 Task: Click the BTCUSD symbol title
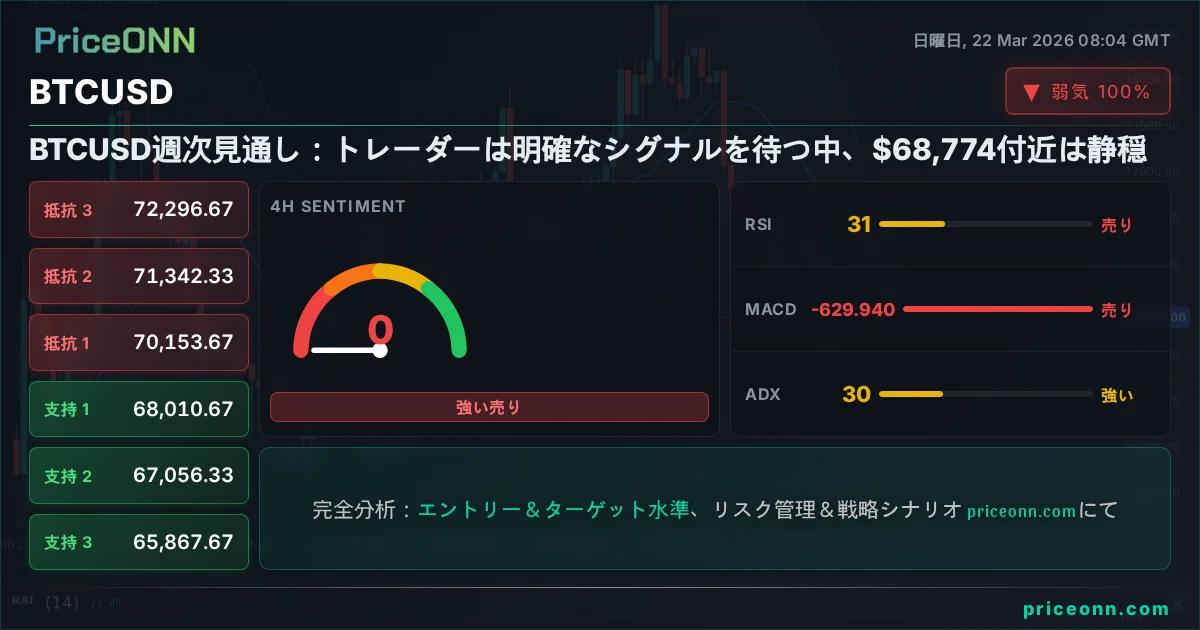101,92
